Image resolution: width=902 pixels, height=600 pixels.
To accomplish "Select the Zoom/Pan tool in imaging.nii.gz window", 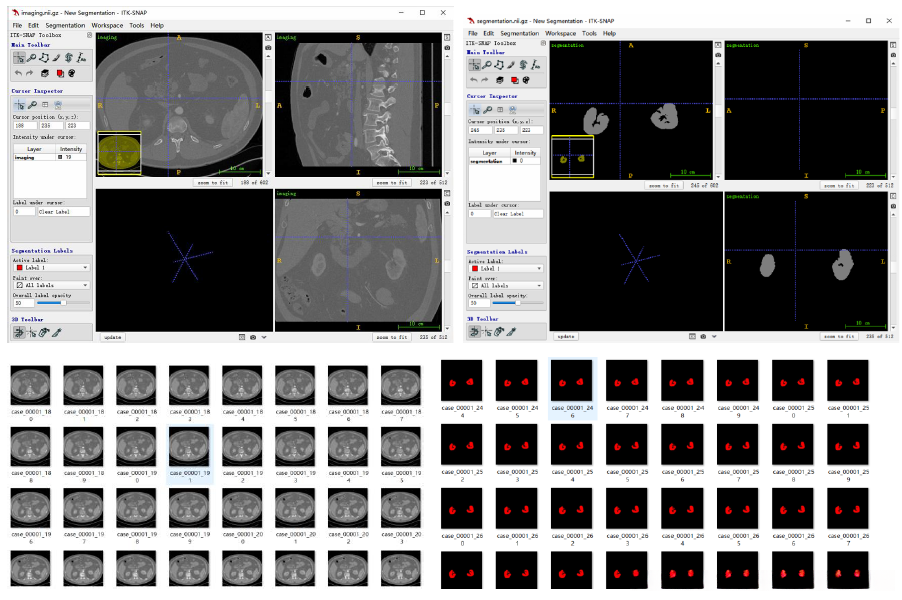I will click(x=30, y=58).
